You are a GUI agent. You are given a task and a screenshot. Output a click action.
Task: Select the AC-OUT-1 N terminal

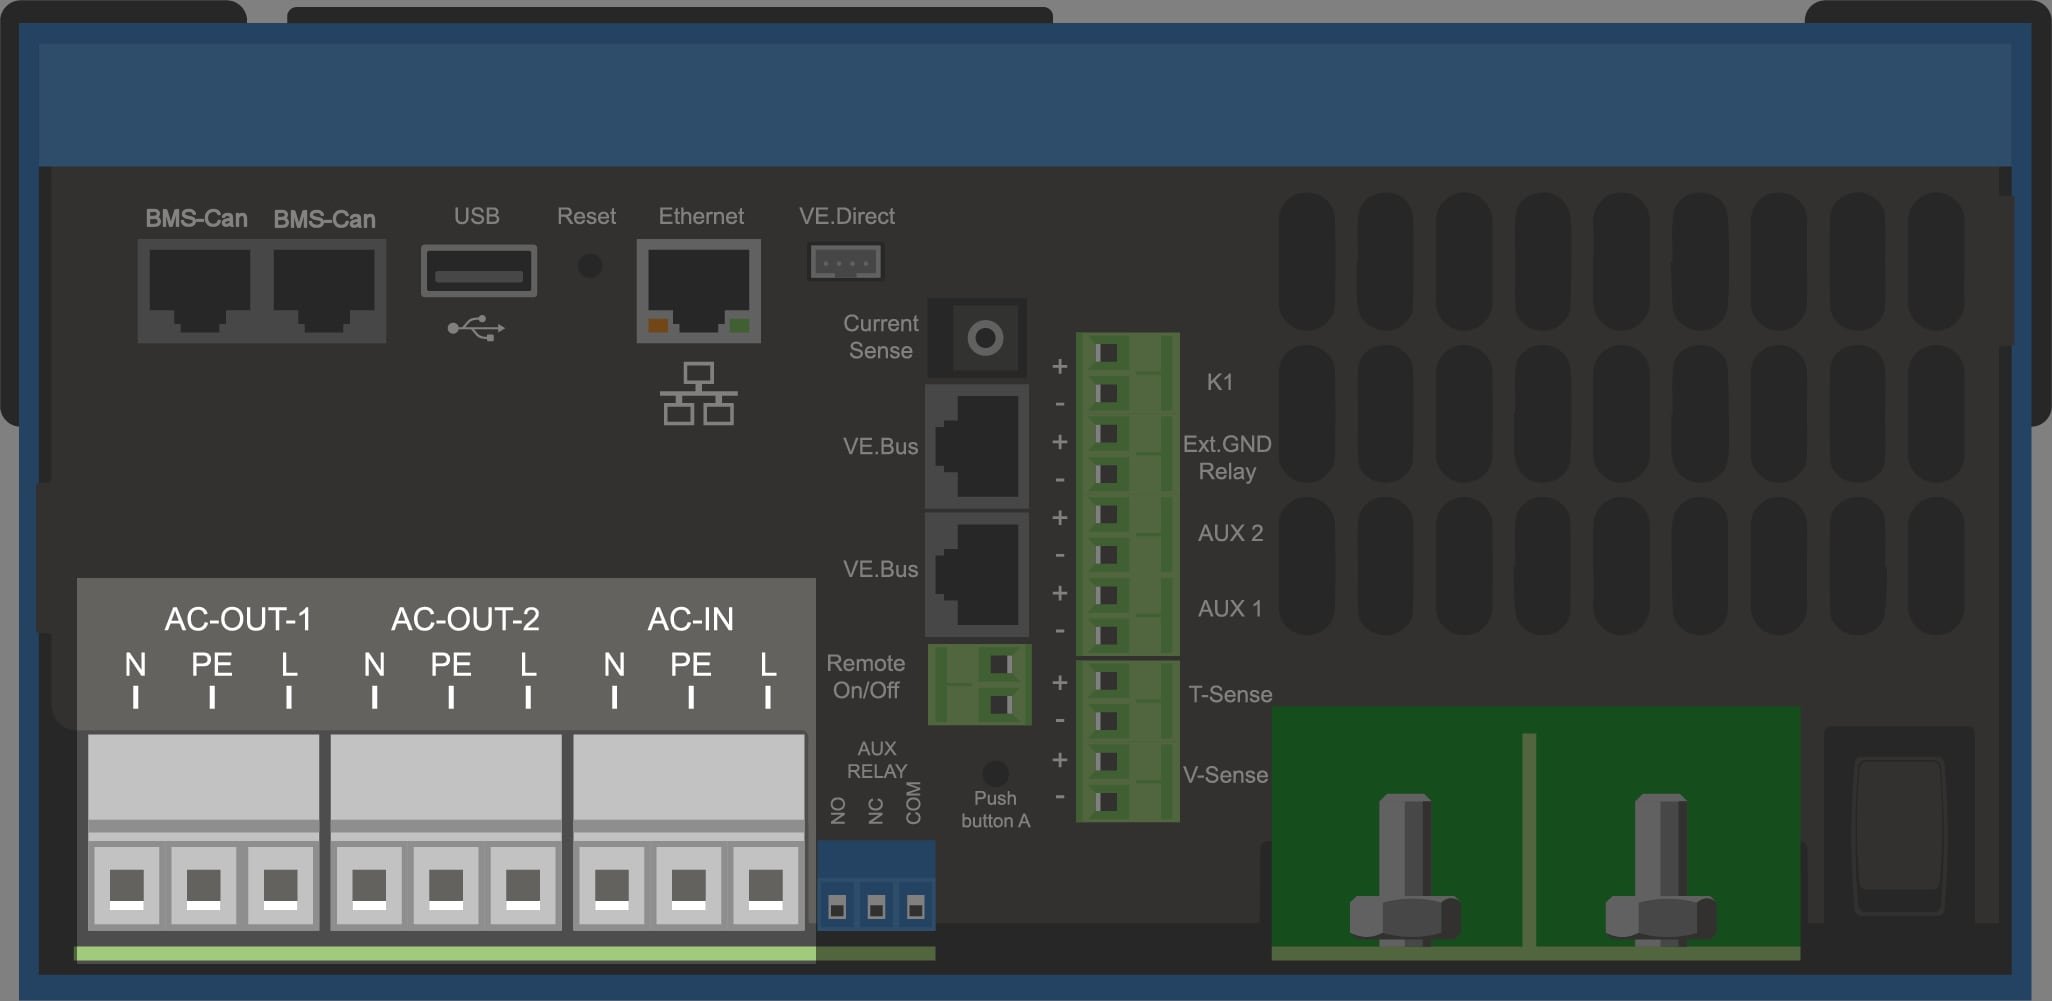pyautogui.click(x=127, y=887)
